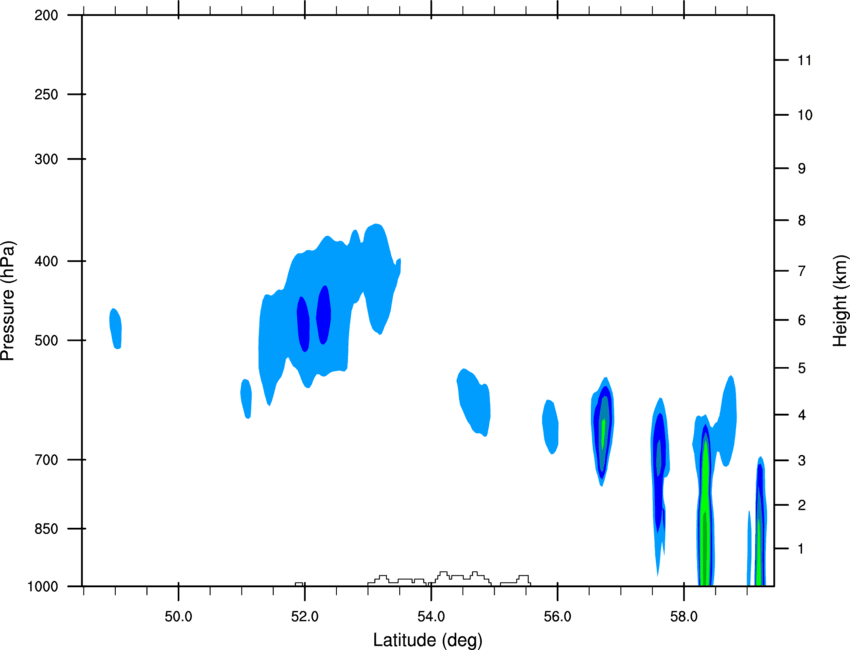The width and height of the screenshot is (850, 650).
Task: Click pressure tick label 500
Action: click(x=46, y=340)
